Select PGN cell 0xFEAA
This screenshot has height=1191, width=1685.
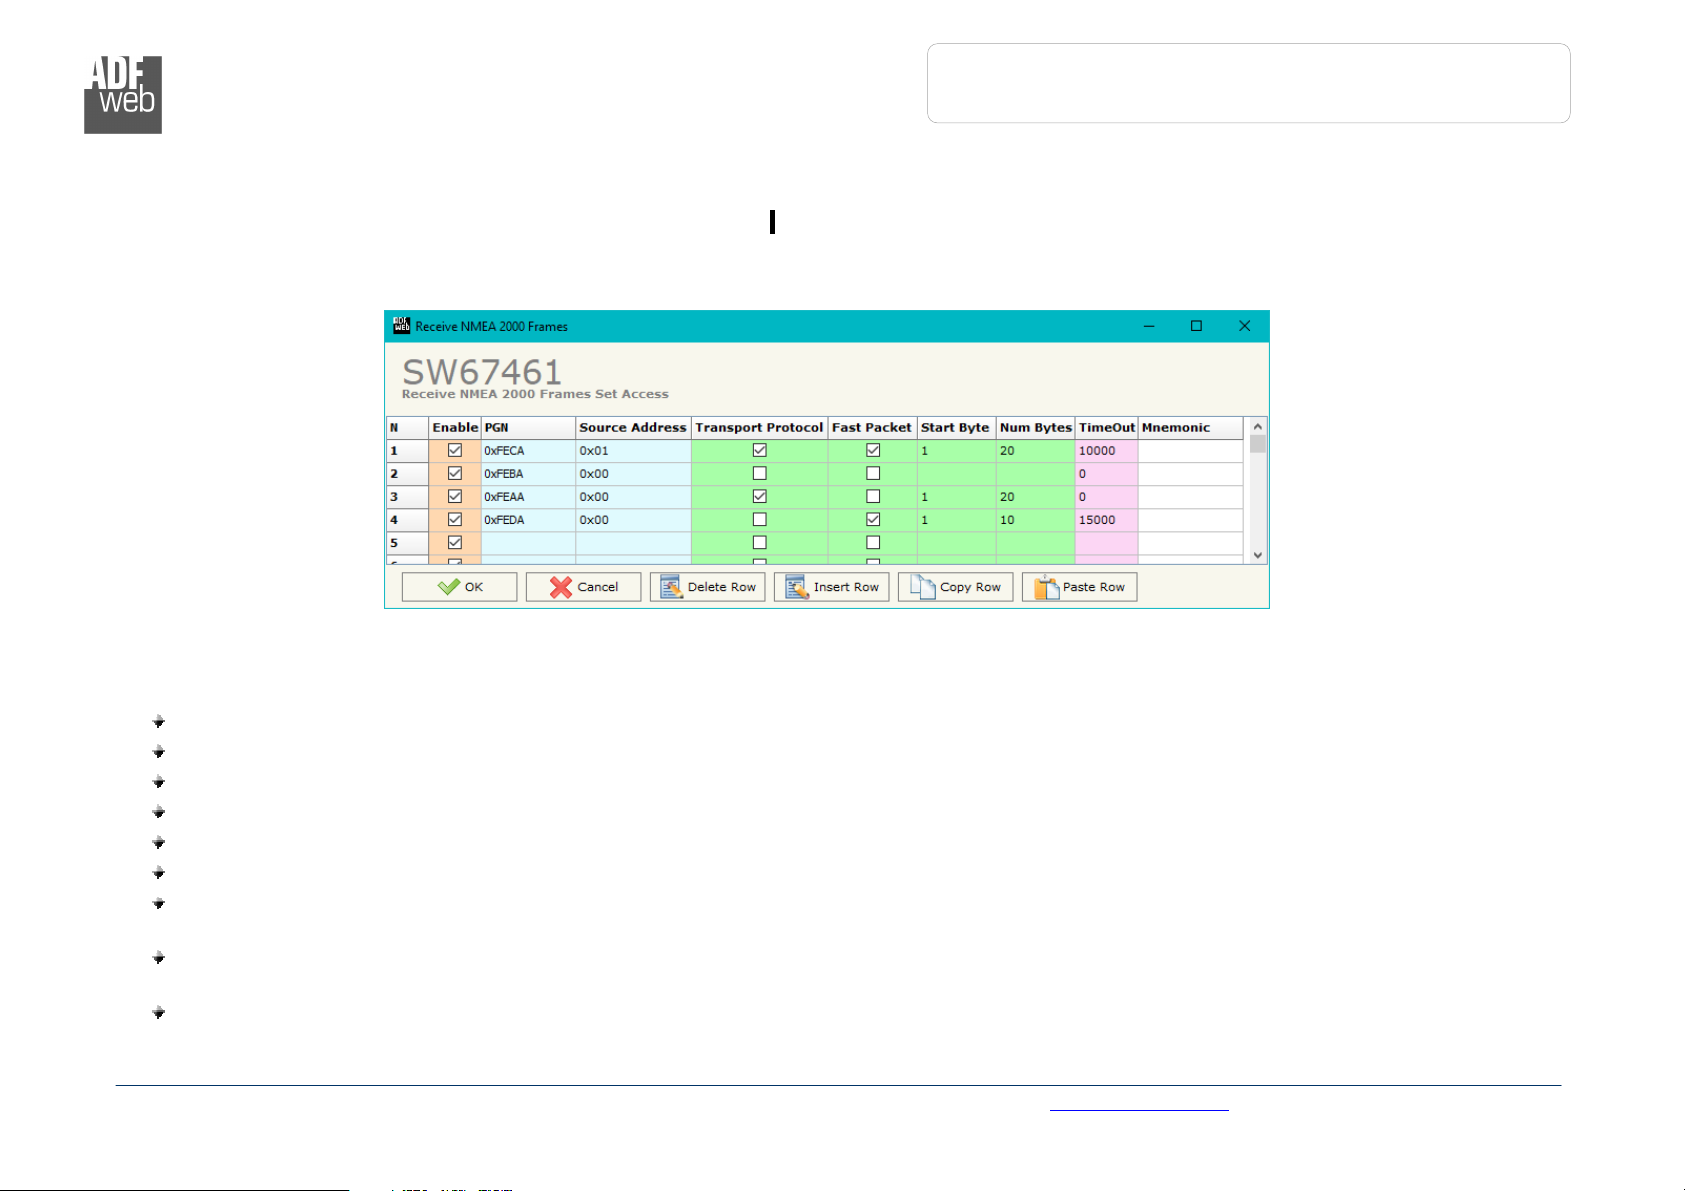click(528, 497)
